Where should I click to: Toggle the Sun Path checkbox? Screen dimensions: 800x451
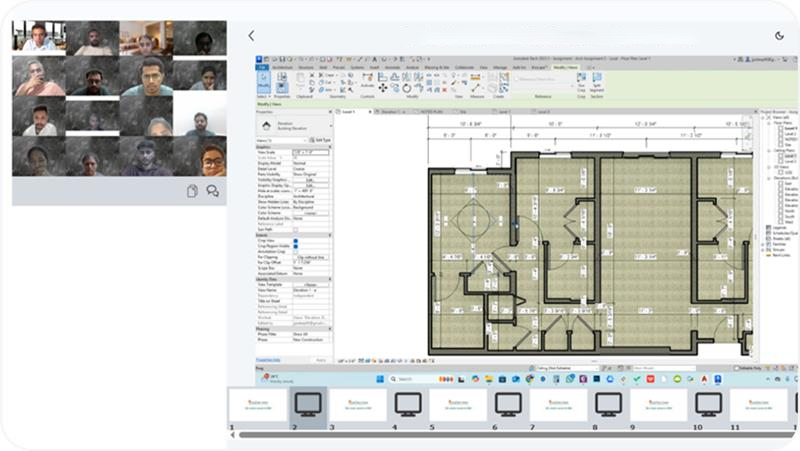click(x=295, y=230)
